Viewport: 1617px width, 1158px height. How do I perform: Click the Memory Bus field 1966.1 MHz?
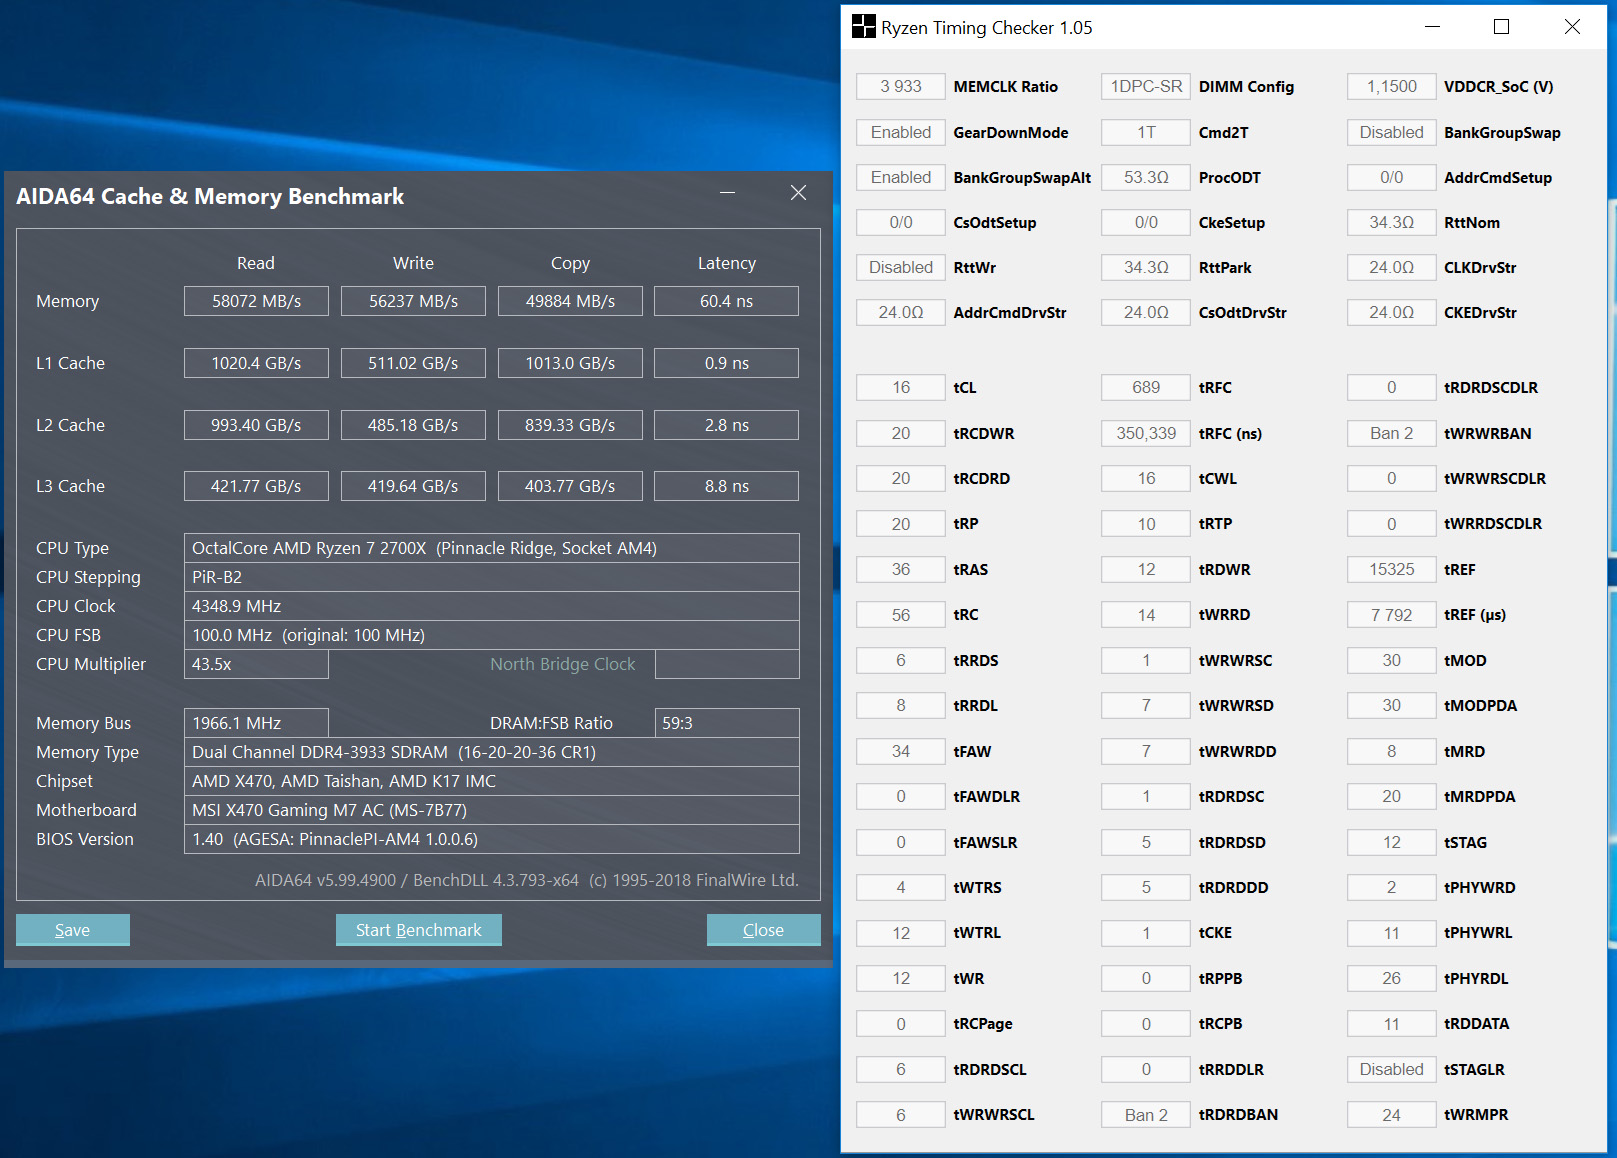(256, 723)
